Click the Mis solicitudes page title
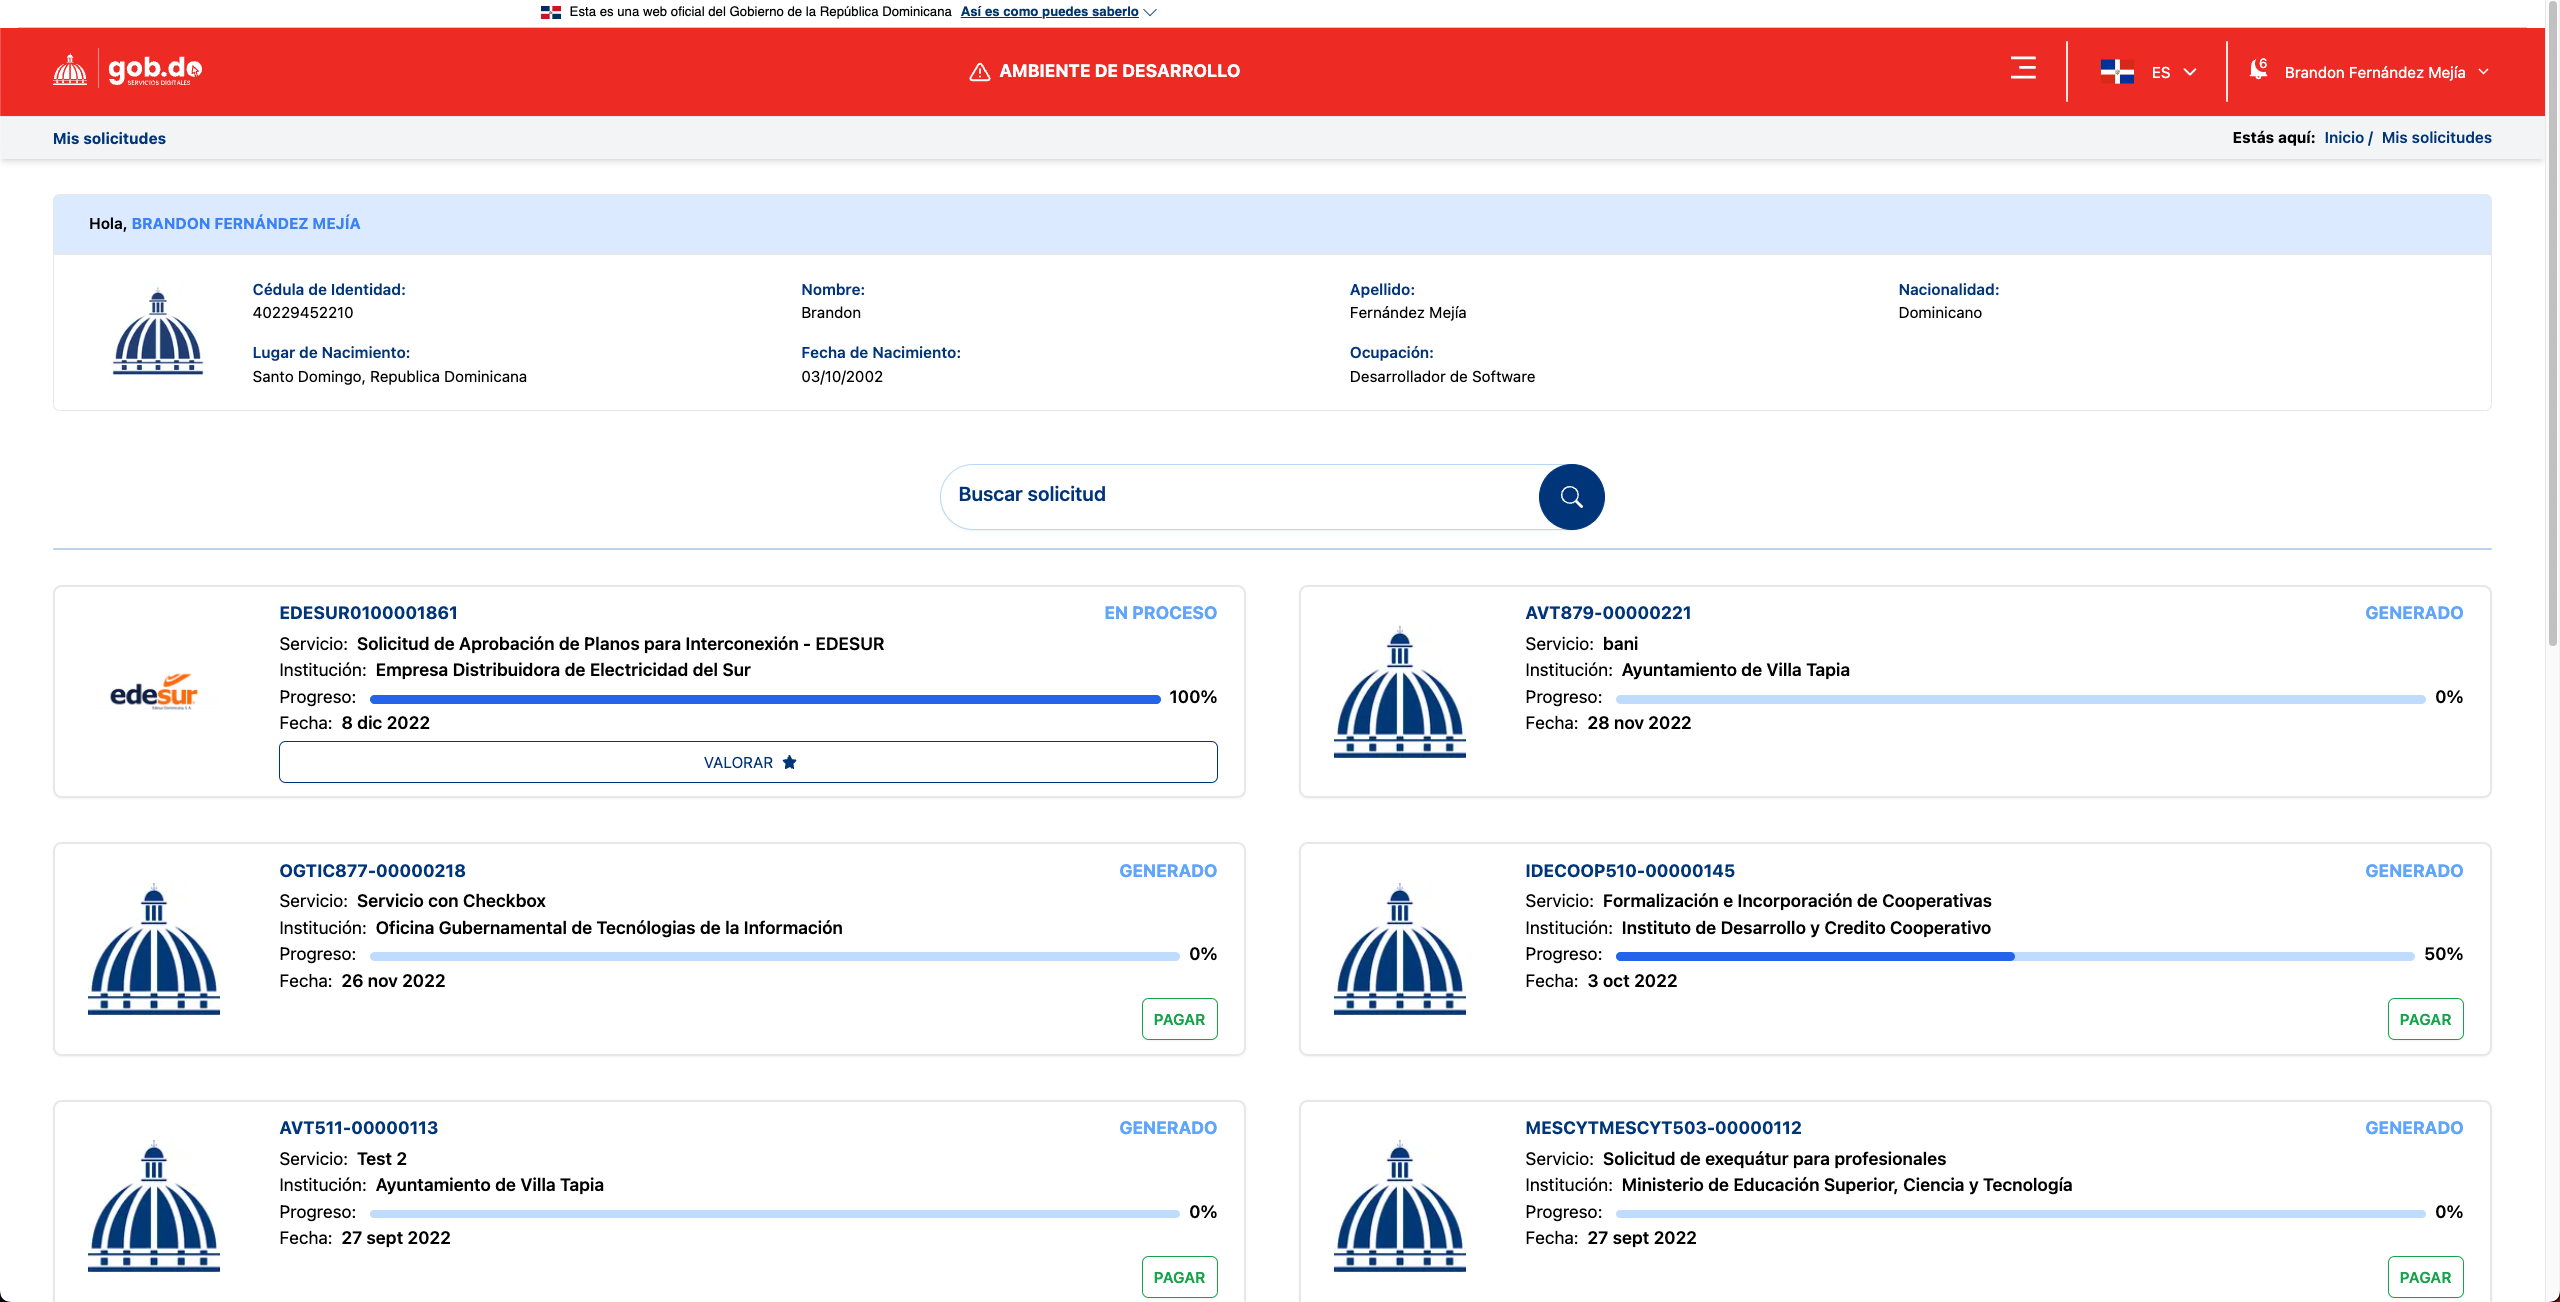The width and height of the screenshot is (2560, 1302). (x=109, y=139)
